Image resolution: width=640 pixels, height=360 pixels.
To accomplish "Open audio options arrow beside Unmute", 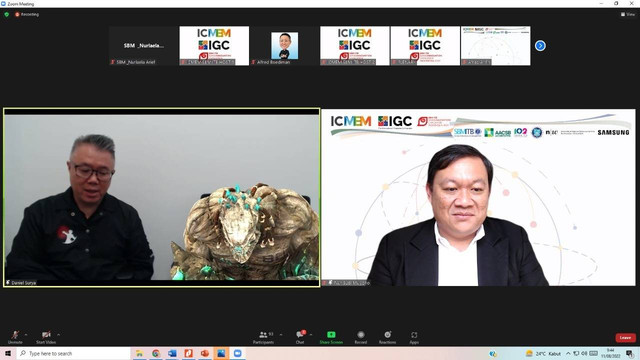I will pos(26,335).
